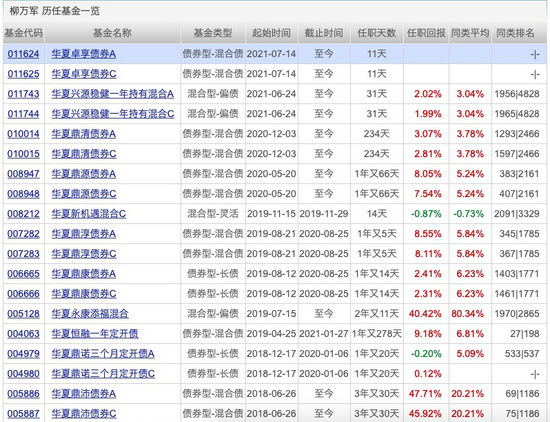Viewport: 550px width, 422px height.
Task: Open fund code link 011624
Action: [23, 54]
